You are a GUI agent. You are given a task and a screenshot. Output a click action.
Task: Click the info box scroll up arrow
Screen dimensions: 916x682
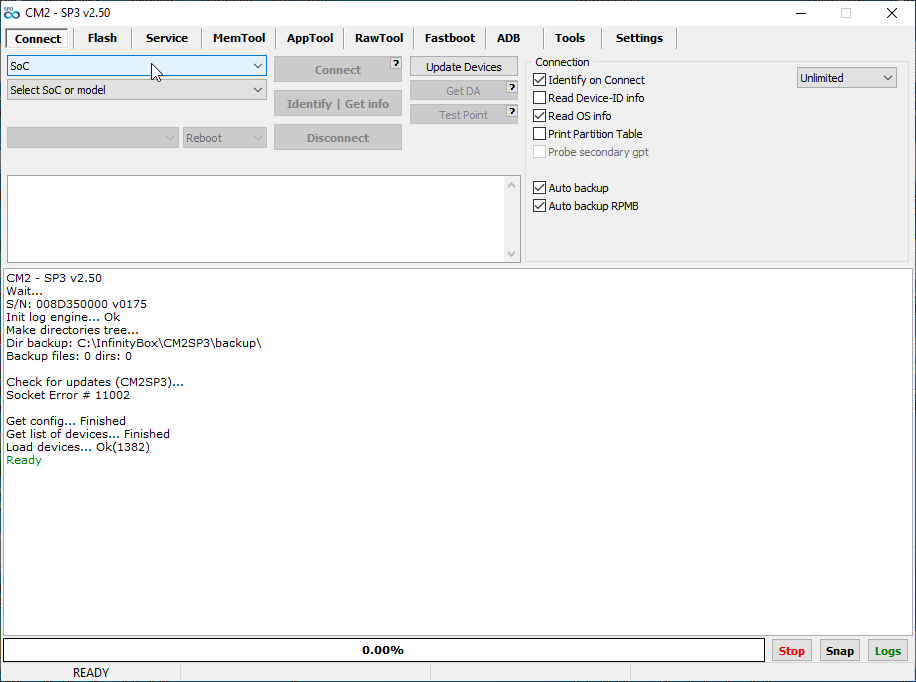512,185
